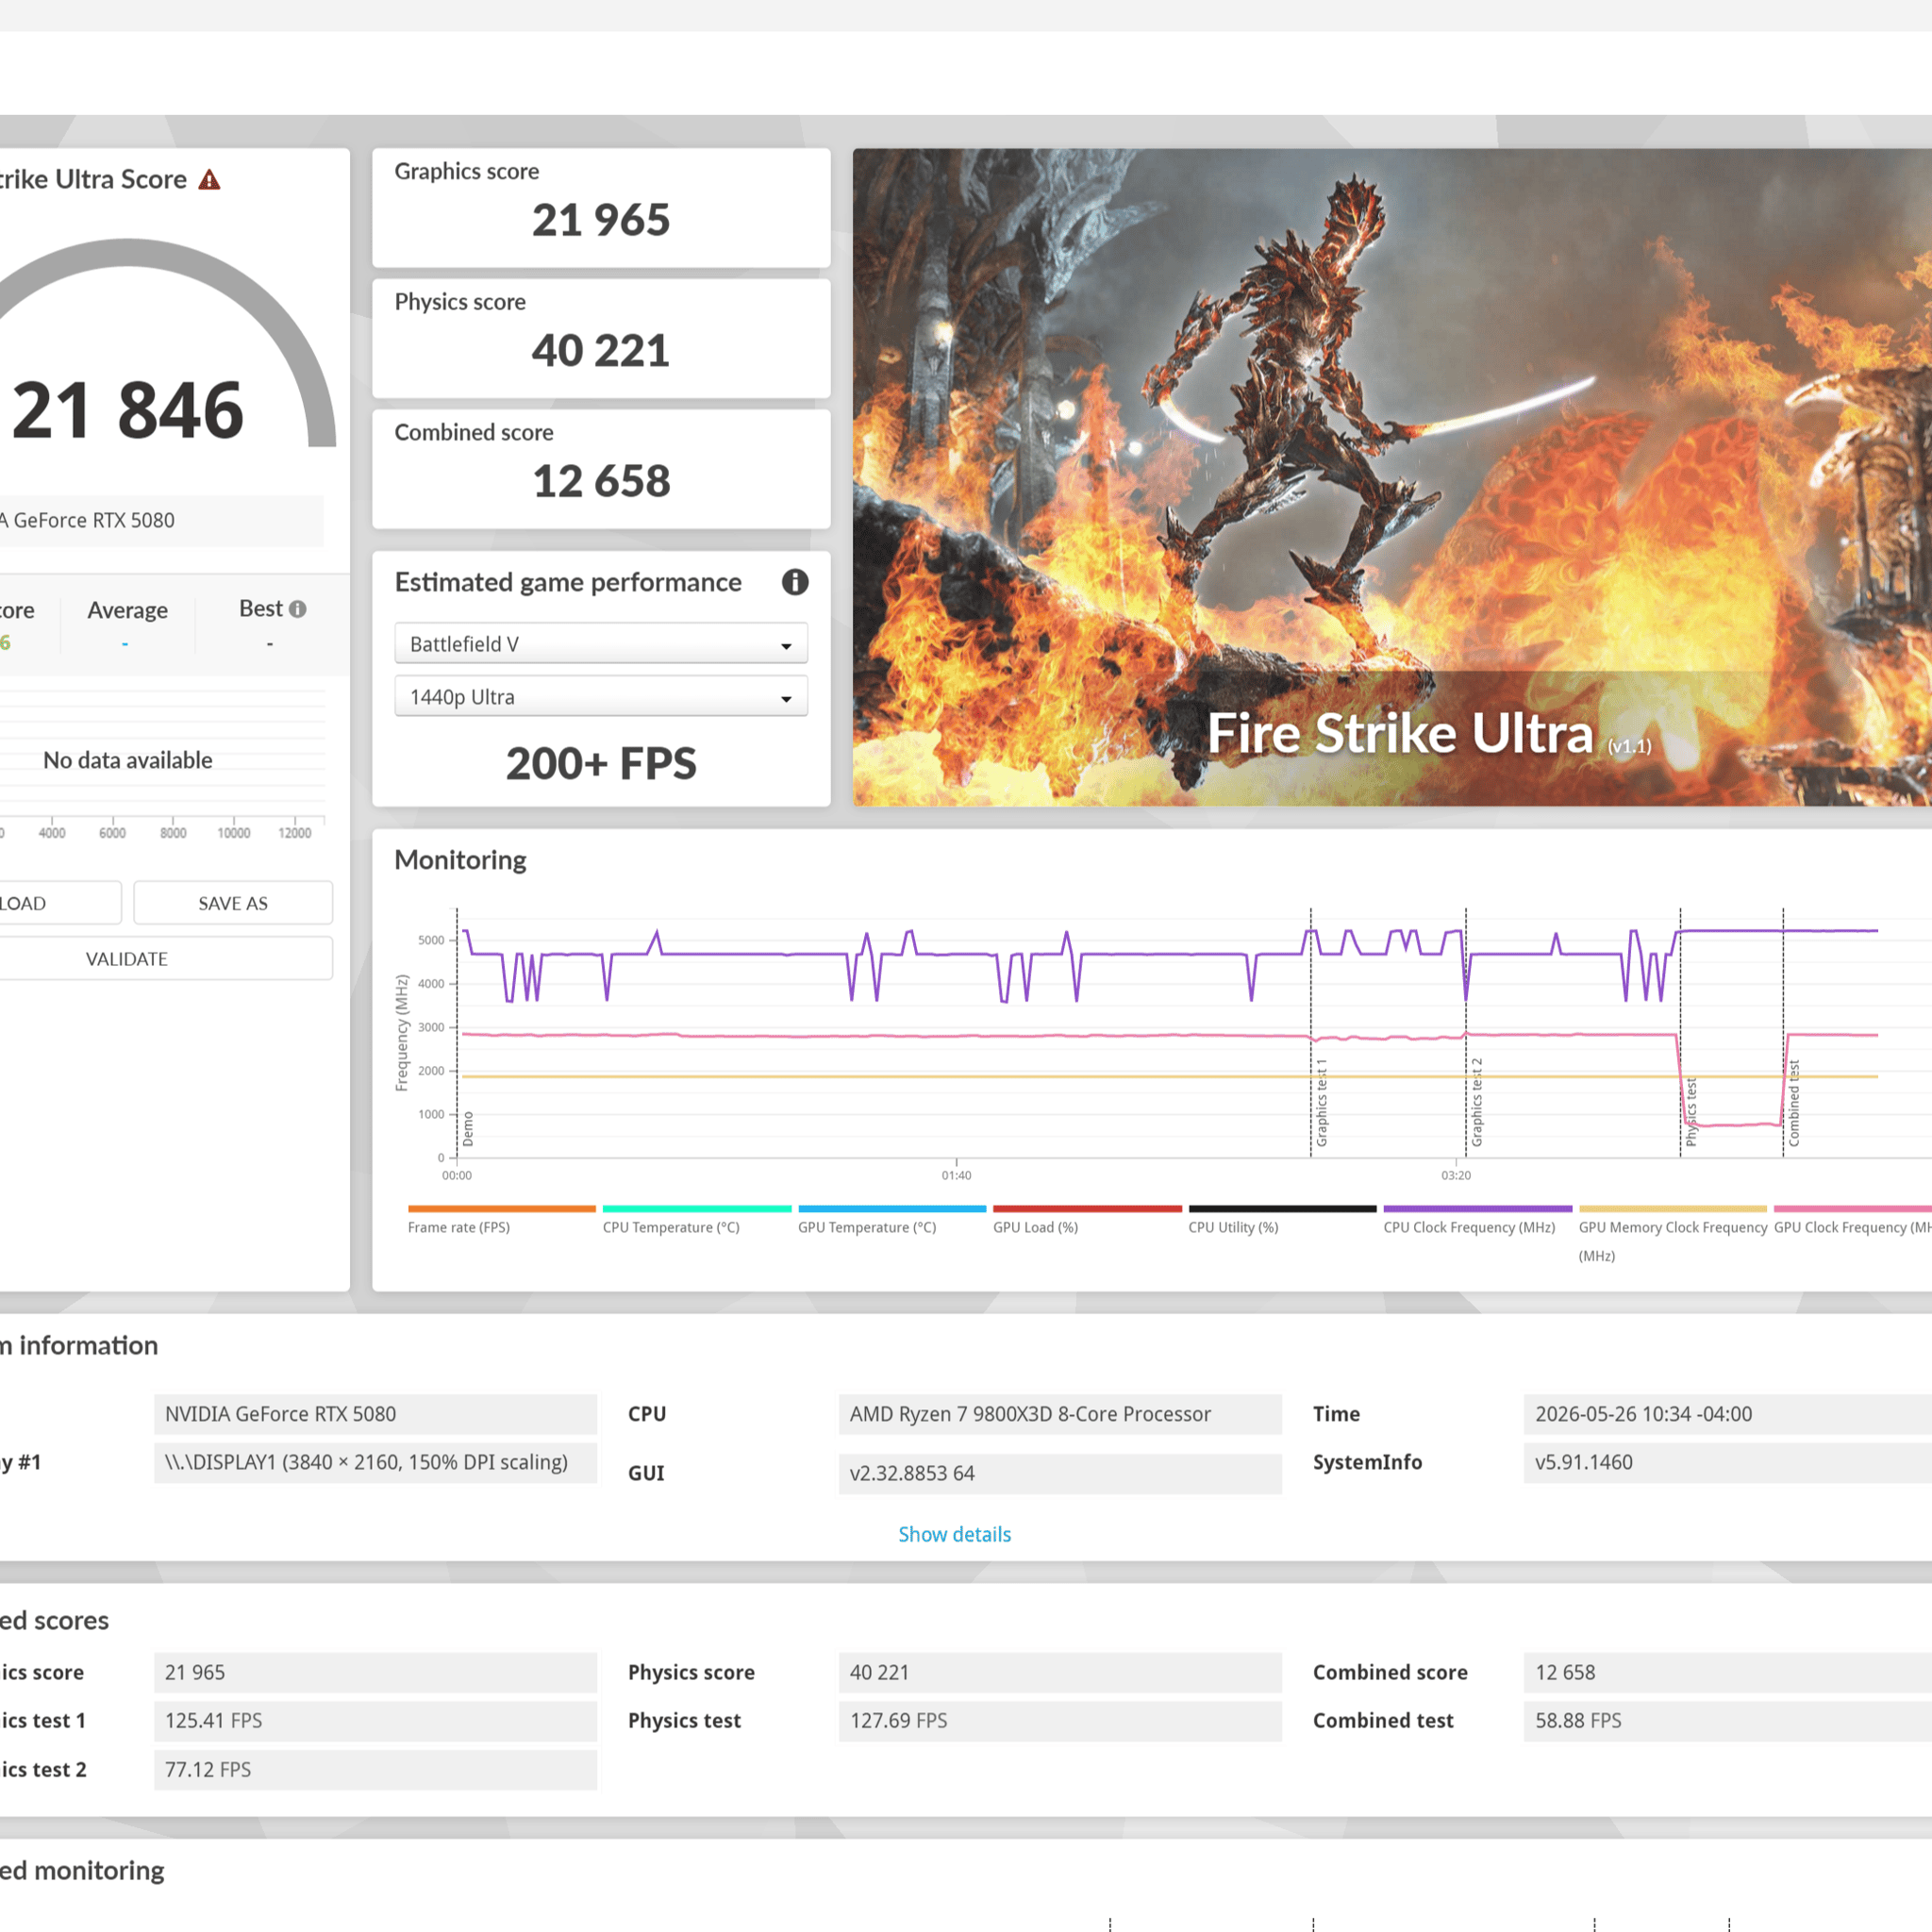1932x1932 pixels.
Task: Open the 1440p Ultra resolution dropdown
Action: (601, 697)
